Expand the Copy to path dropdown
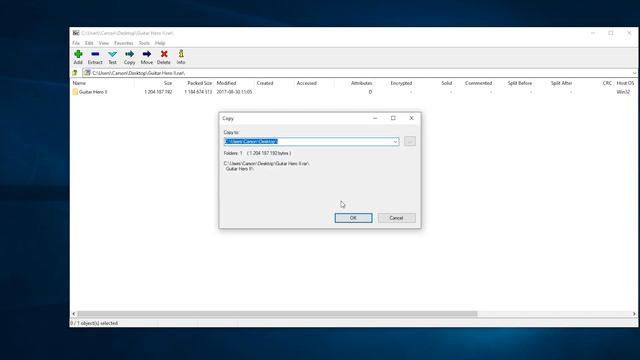This screenshot has width=640, height=360. click(395, 142)
